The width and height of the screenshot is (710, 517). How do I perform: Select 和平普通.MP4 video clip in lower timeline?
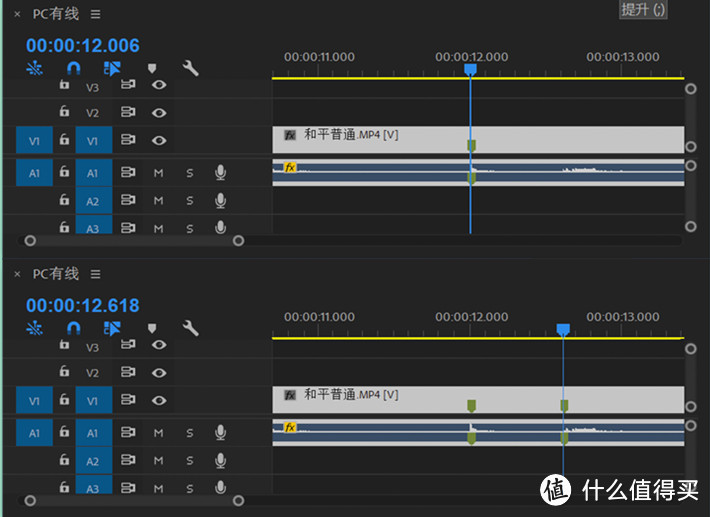tap(478, 400)
